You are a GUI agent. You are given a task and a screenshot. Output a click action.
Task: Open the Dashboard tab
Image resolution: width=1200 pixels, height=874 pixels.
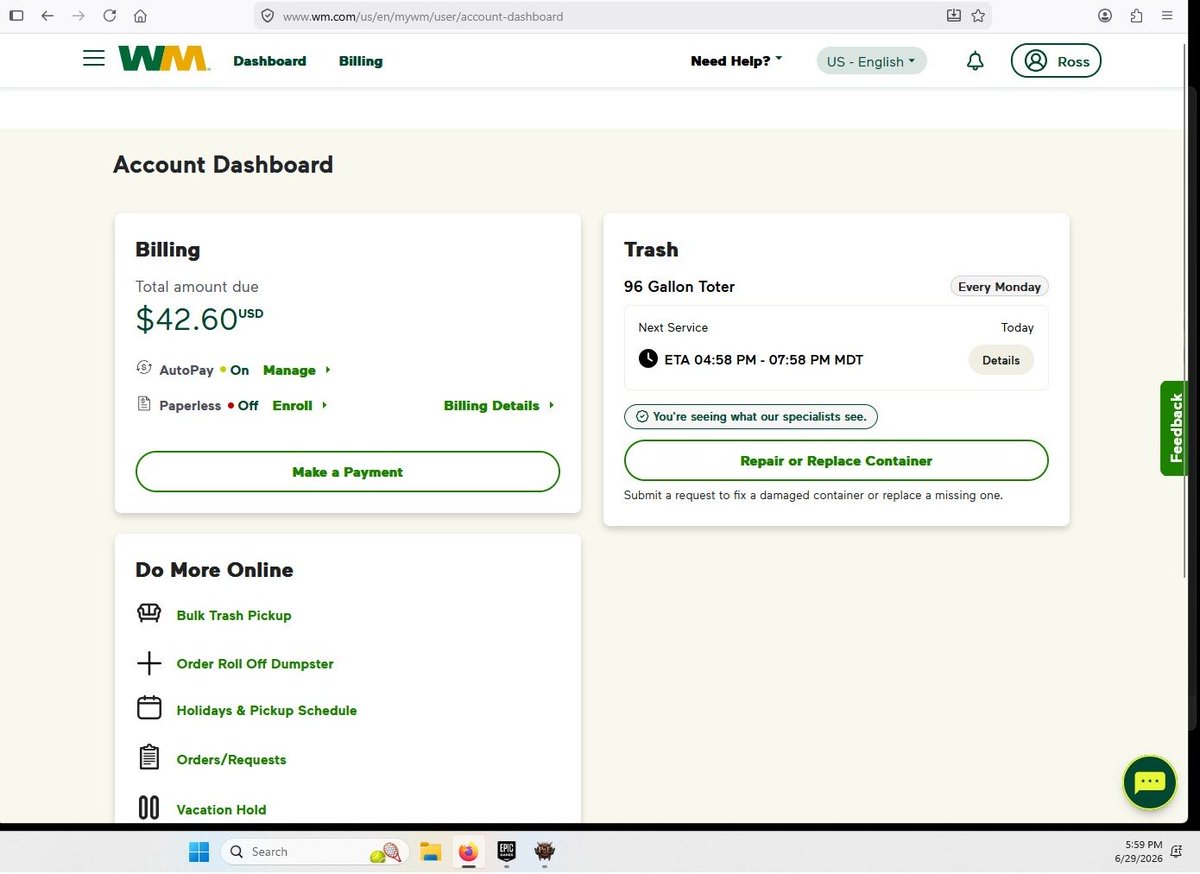point(270,61)
